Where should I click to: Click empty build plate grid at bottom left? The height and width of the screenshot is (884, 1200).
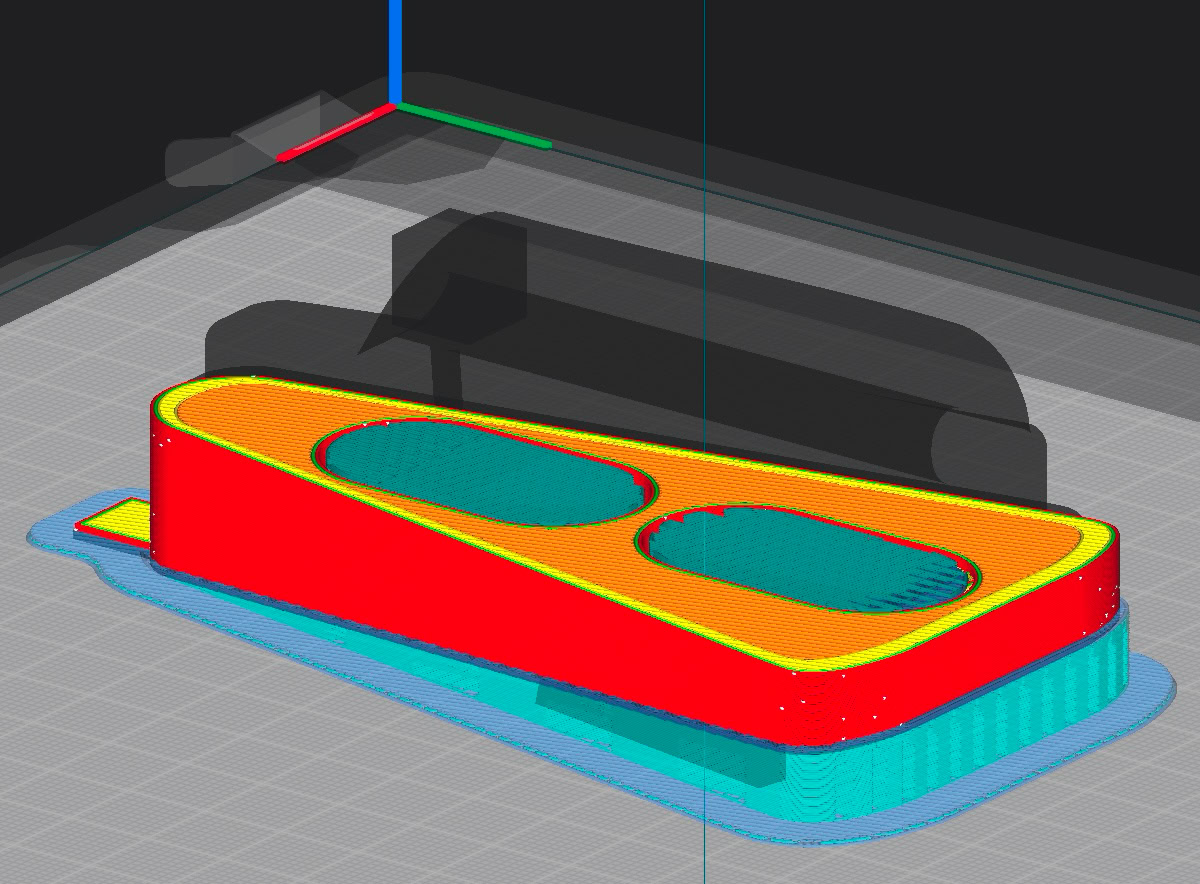pos(150,780)
